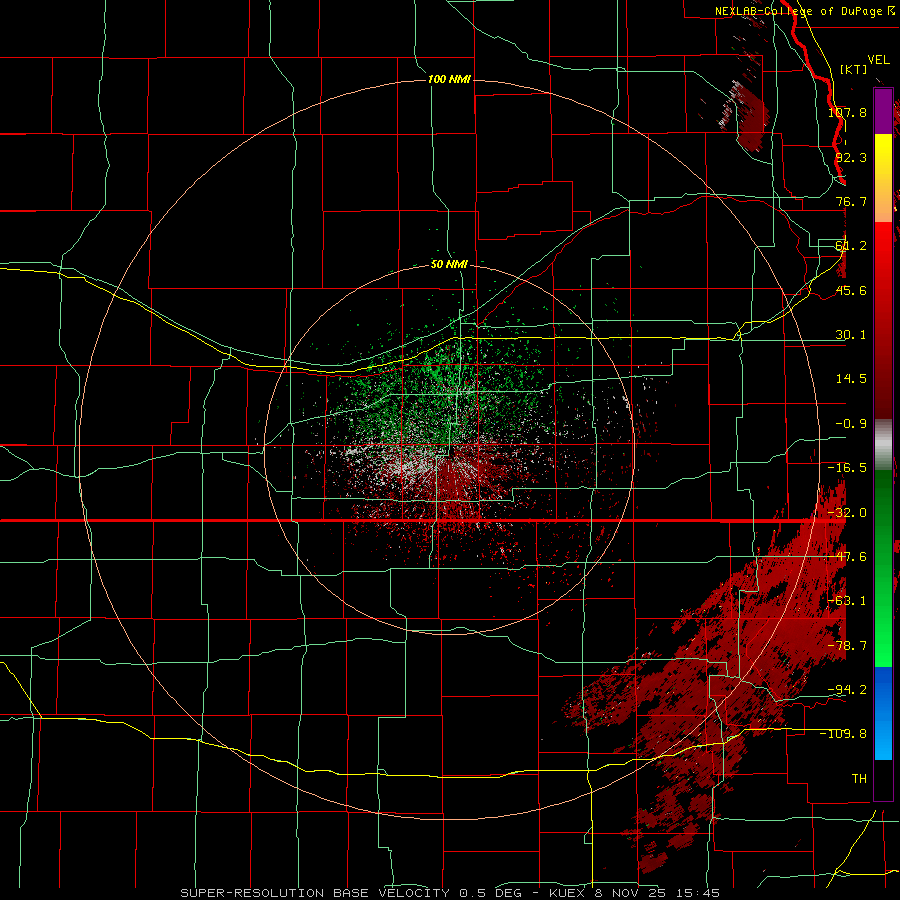Click the -94.2 velocity scale value
The width and height of the screenshot is (900, 900).
847,689
